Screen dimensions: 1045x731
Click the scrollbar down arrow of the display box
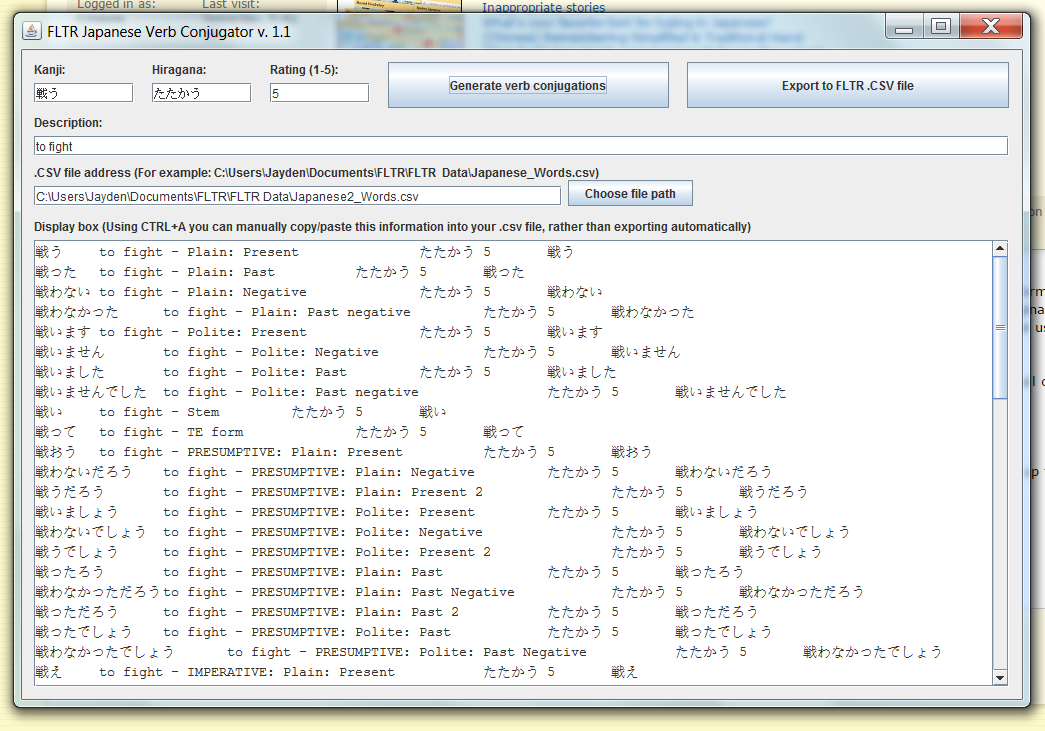pyautogui.click(x=1000, y=678)
